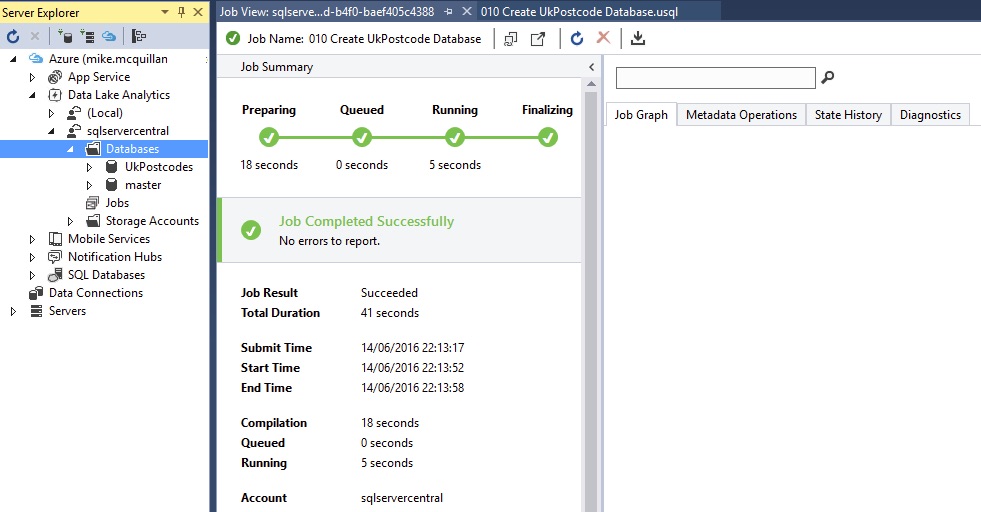Click the Connect to Server icon
Viewport: 981px width, 512px height.
point(87,36)
